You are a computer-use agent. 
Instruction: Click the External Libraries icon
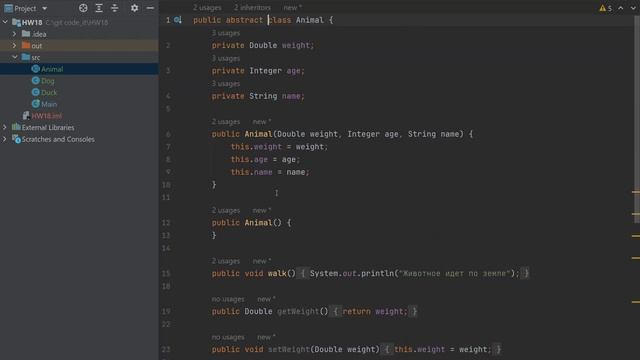(x=16, y=127)
